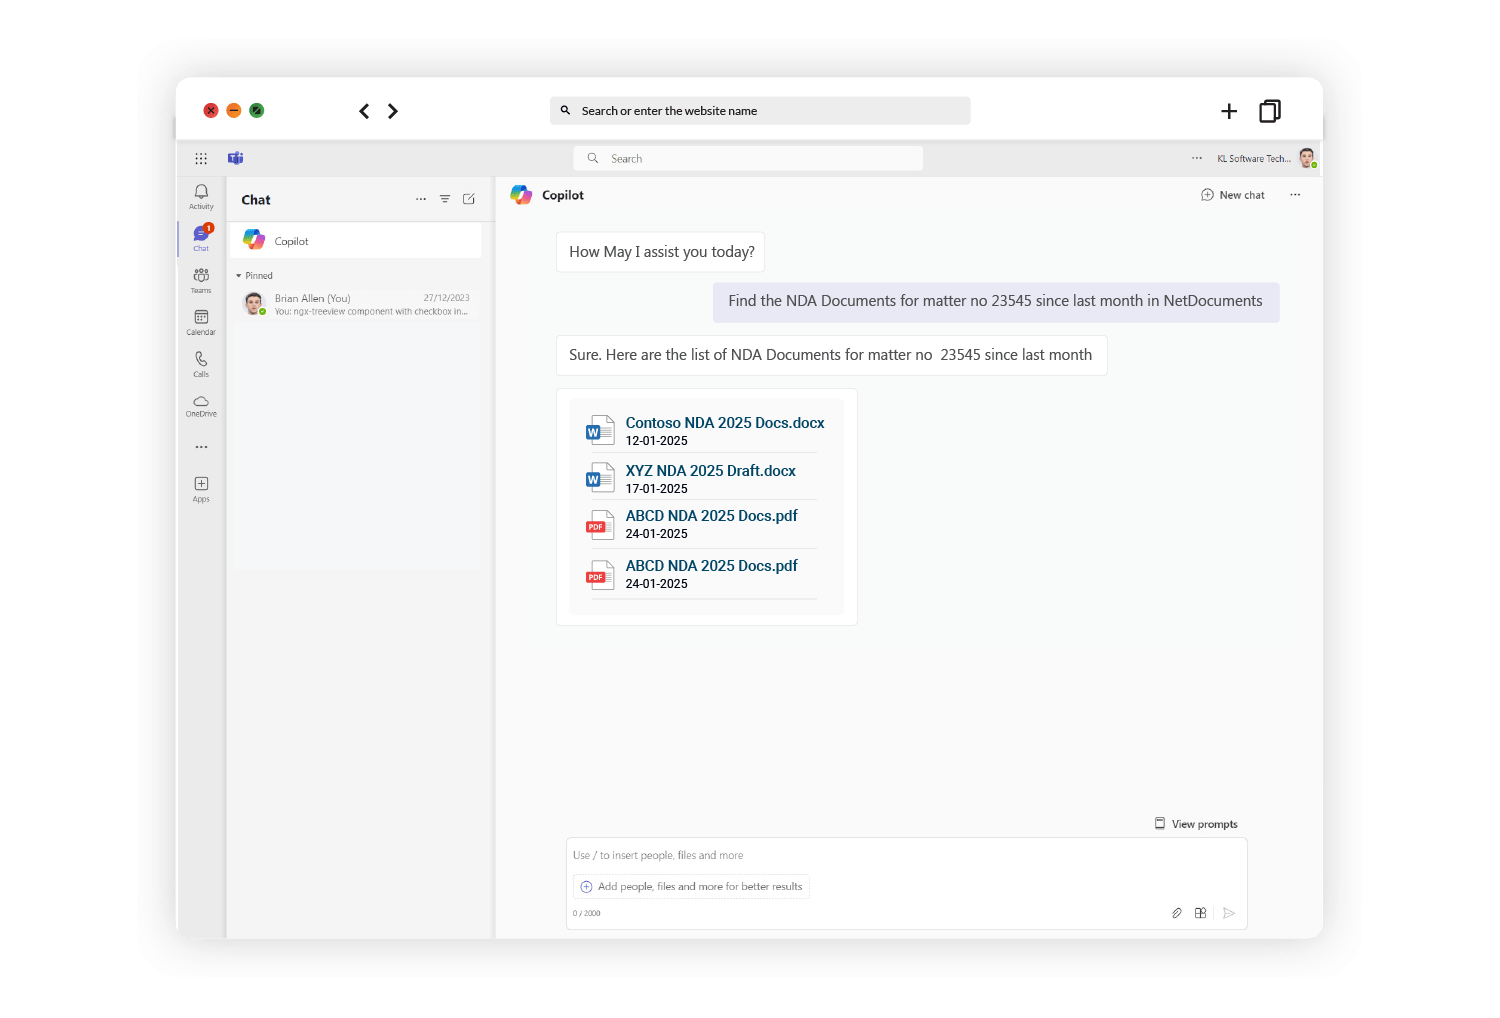1500x1018 pixels.
Task: Click the "Find the NDA Documents" user message
Action: point(996,302)
